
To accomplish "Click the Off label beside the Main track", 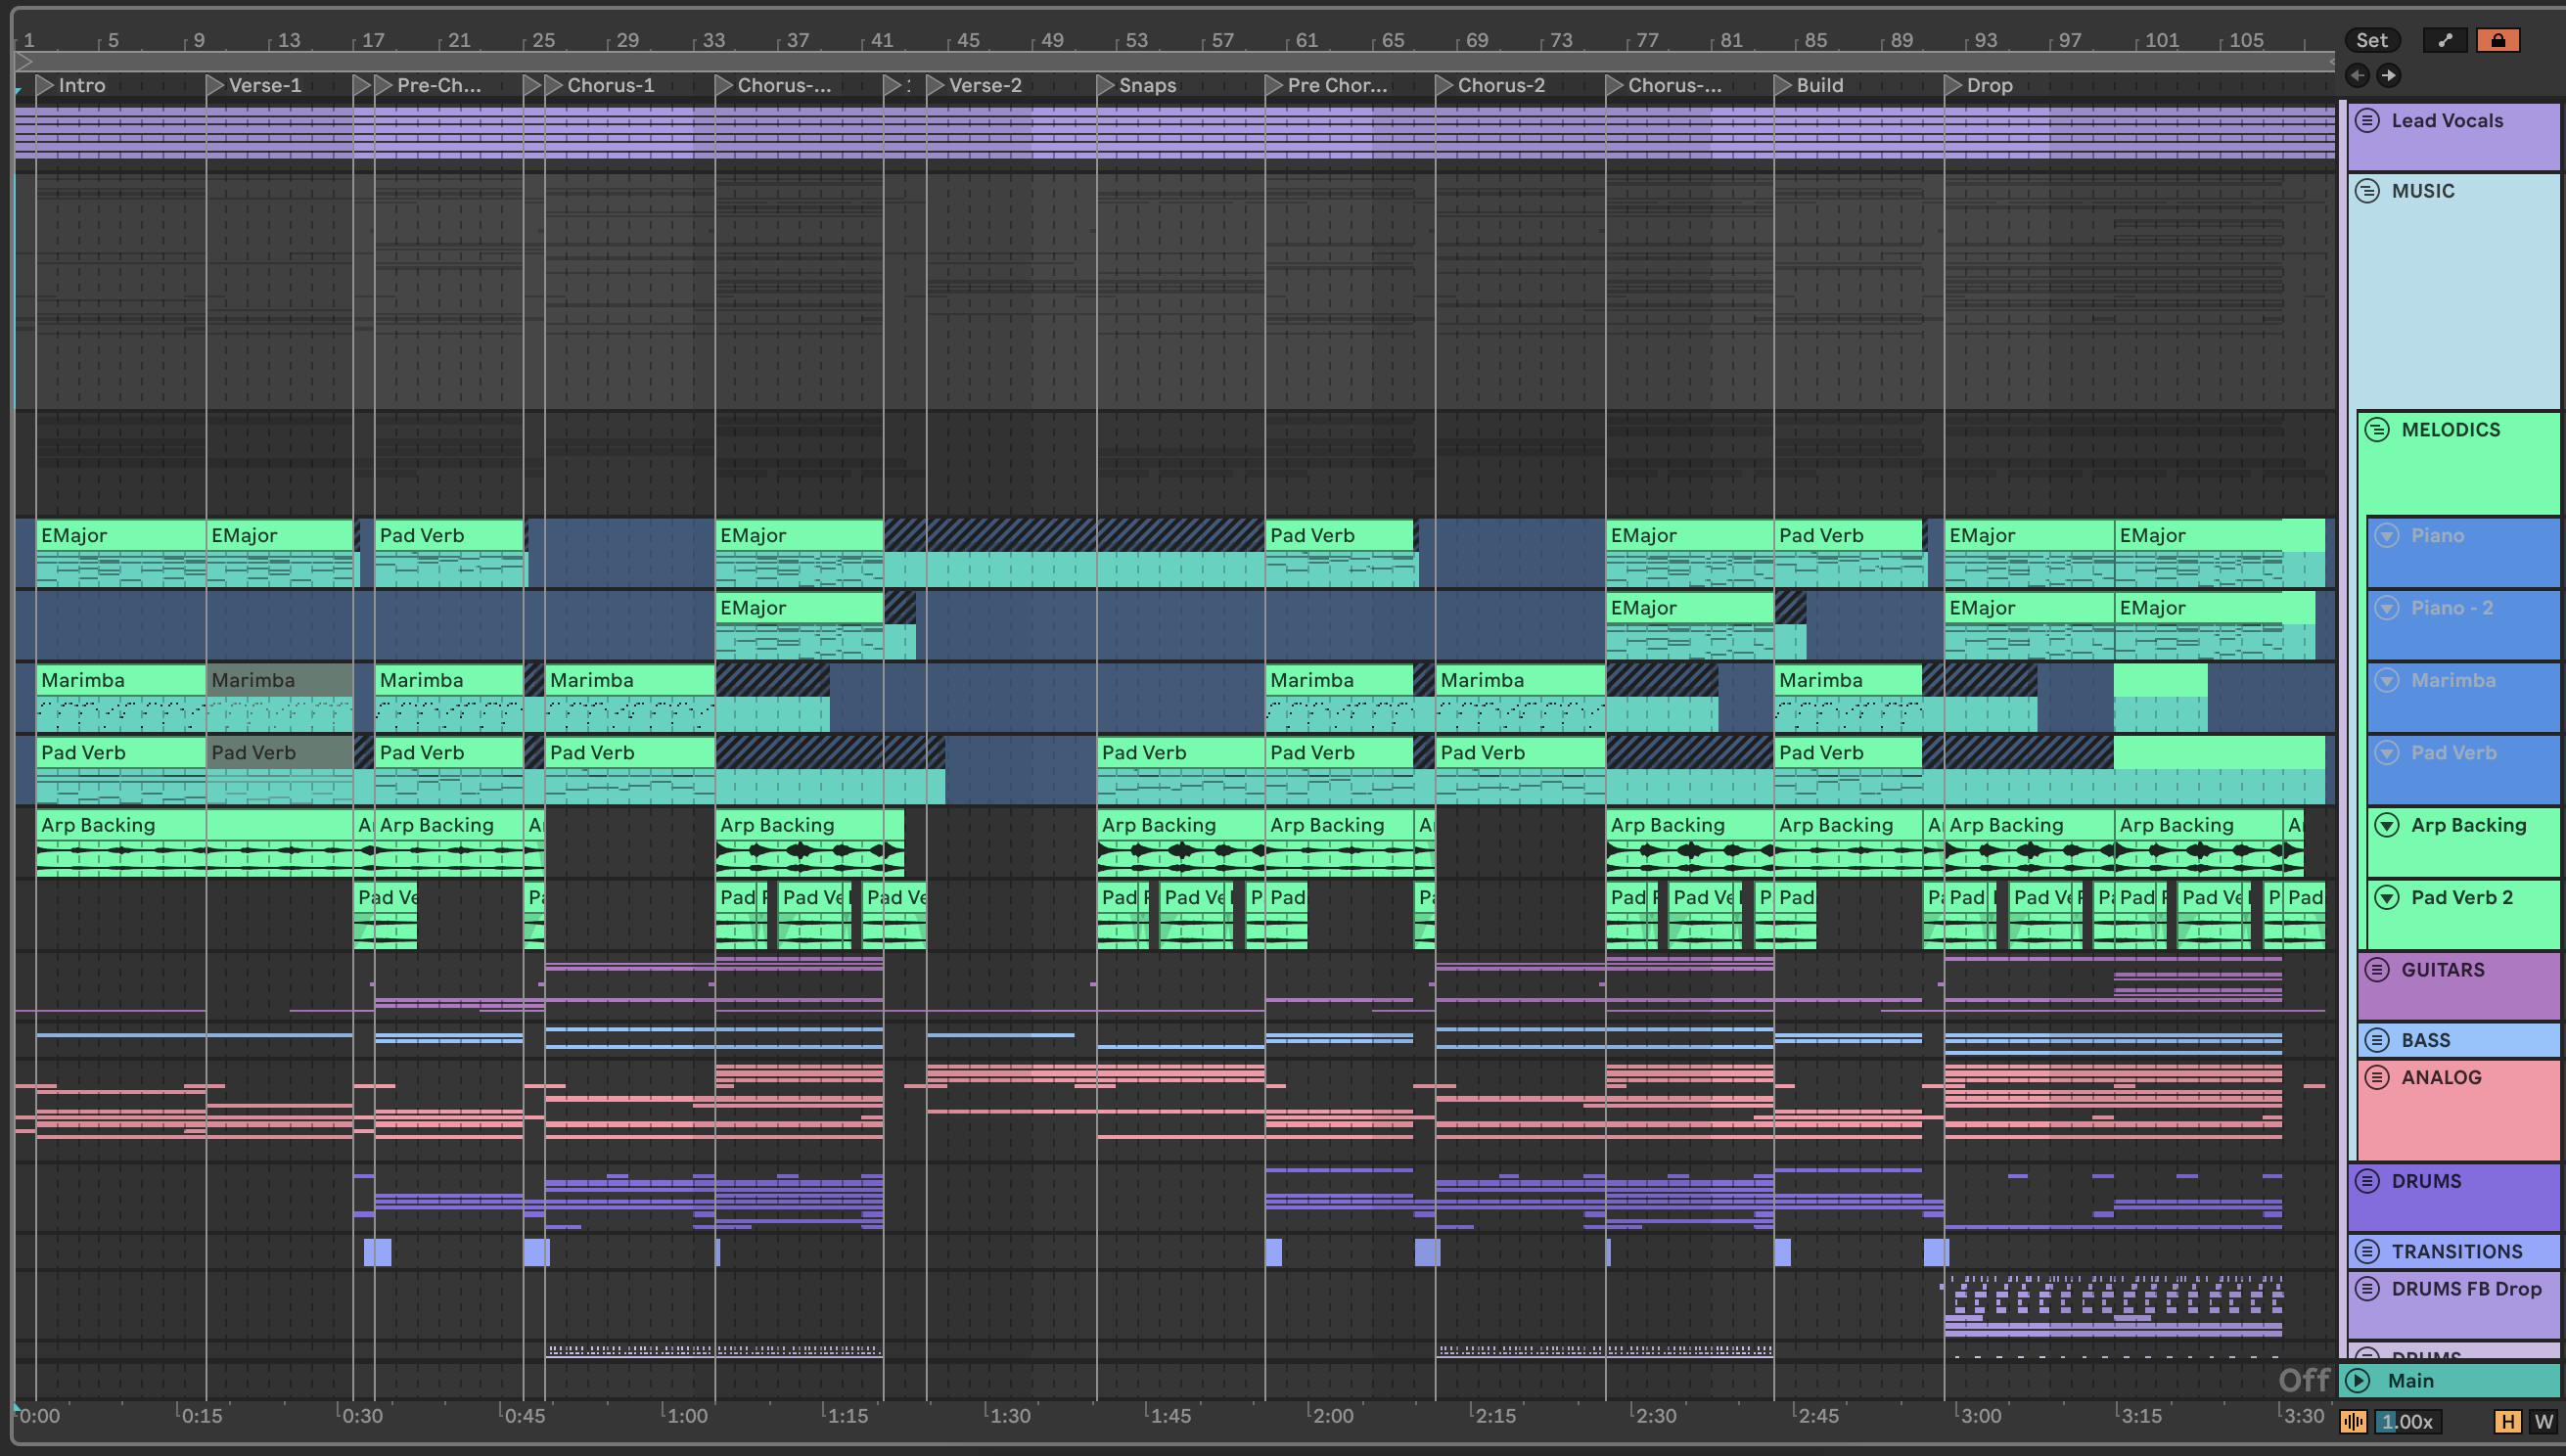I will (2304, 1381).
